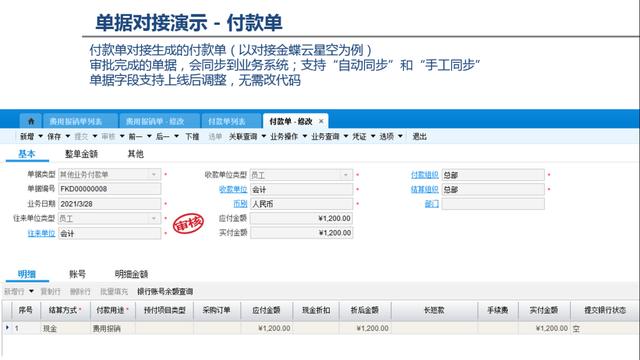Click the 收款单位 input field
The image size is (640, 360).
[x=302, y=189]
